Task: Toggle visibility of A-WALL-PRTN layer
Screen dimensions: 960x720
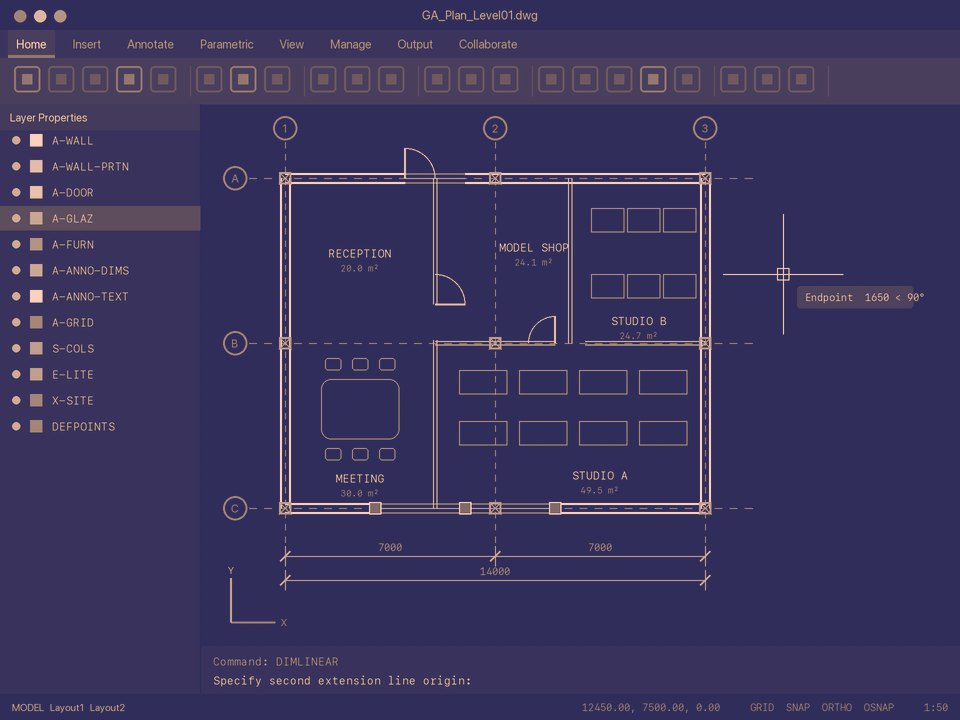Action: (x=17, y=167)
